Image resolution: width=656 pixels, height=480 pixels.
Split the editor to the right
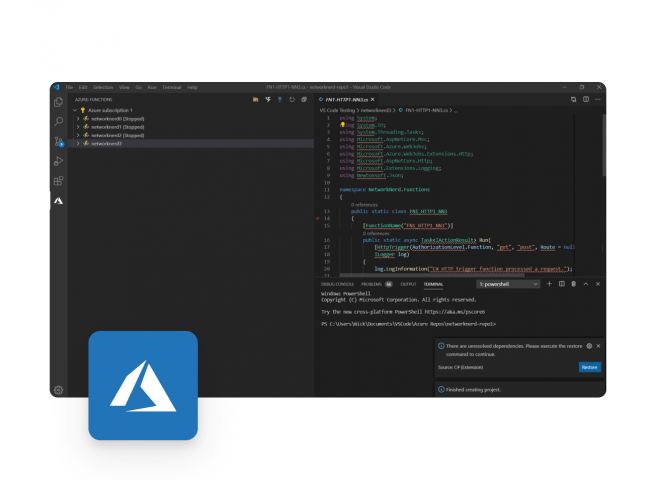(x=586, y=99)
